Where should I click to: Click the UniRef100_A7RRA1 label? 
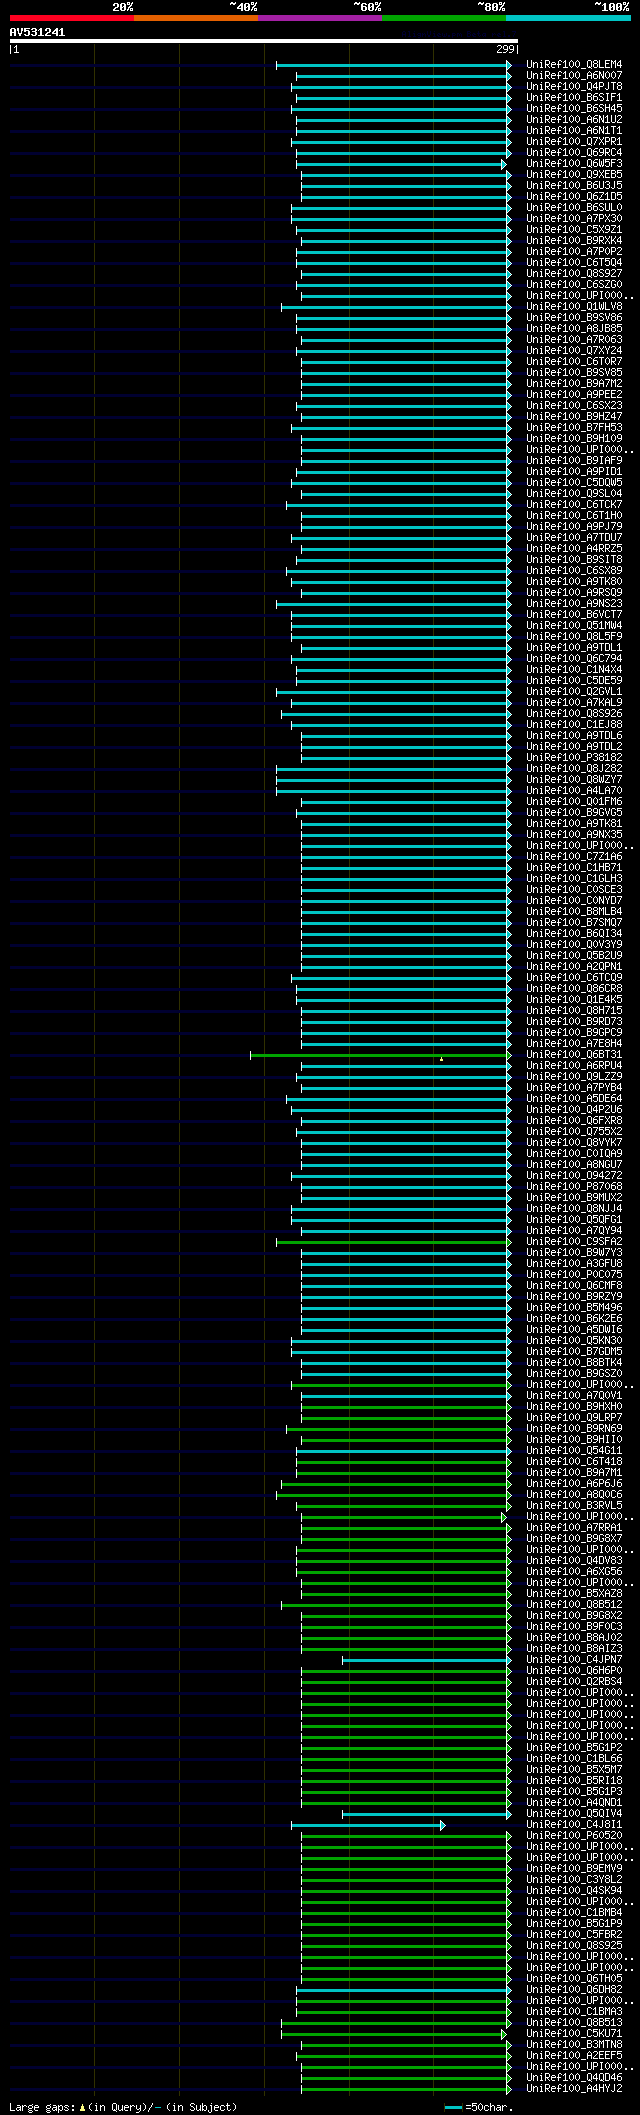click(x=574, y=1528)
